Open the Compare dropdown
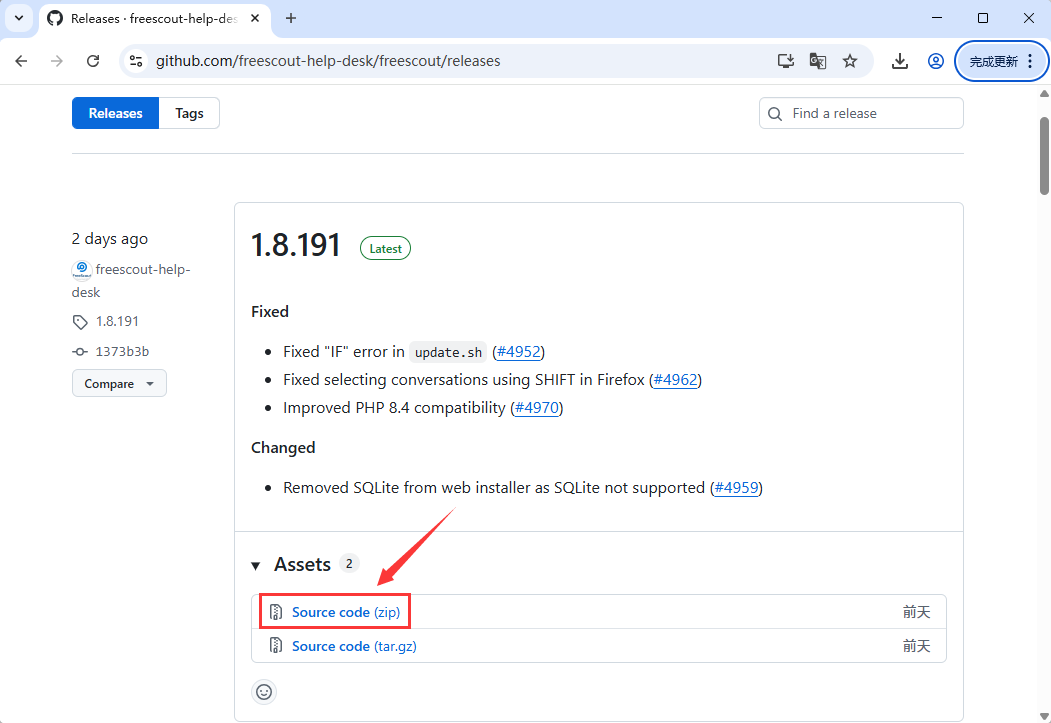The width and height of the screenshot is (1051, 723). coord(119,383)
